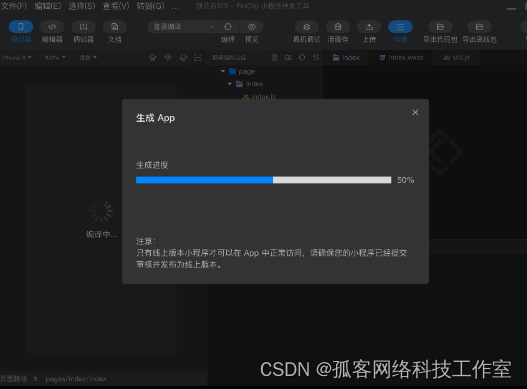Click the 生成进度 progress bar
Viewport: 527px width, 389px height.
[x=264, y=180]
